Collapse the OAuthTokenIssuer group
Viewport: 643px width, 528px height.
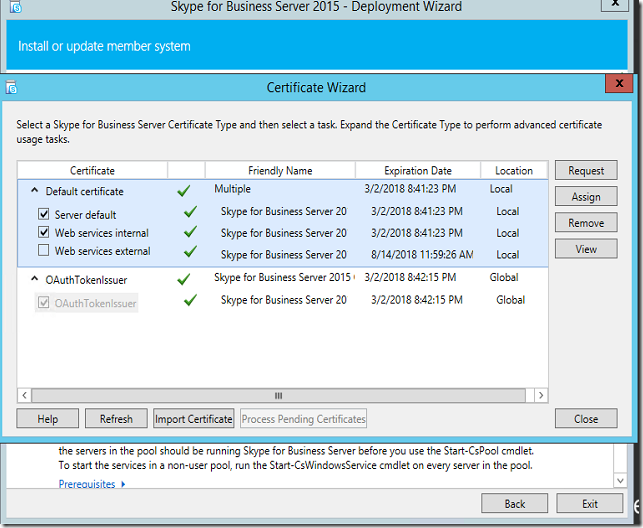[35, 279]
